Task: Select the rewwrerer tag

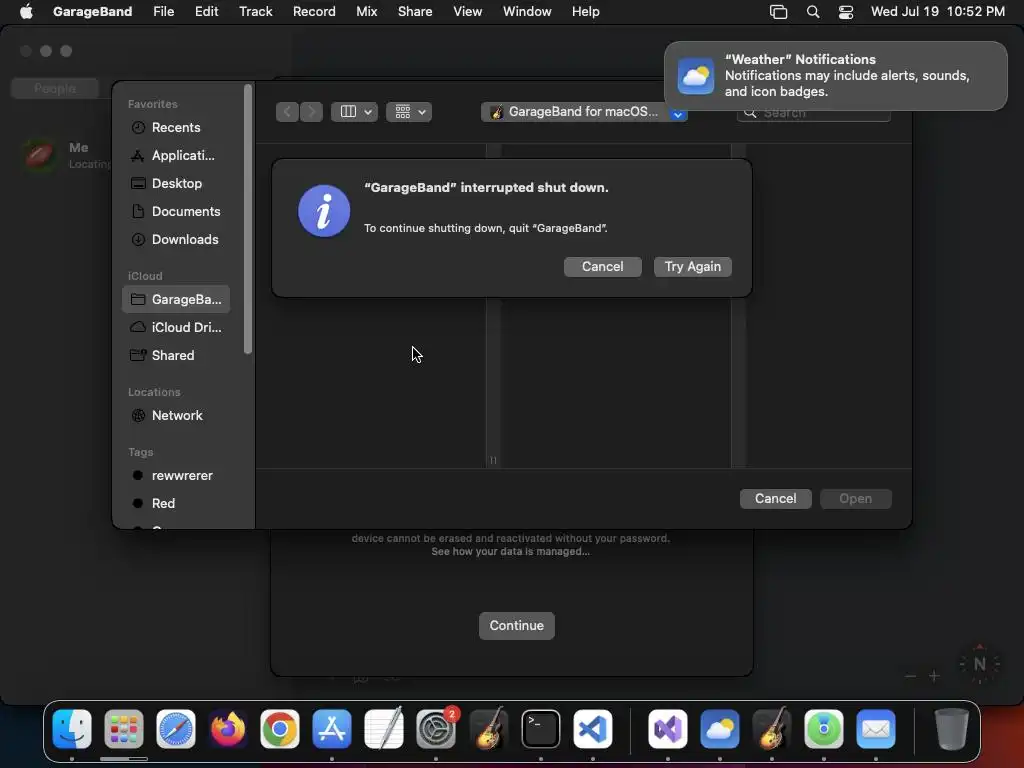Action: coord(176,475)
